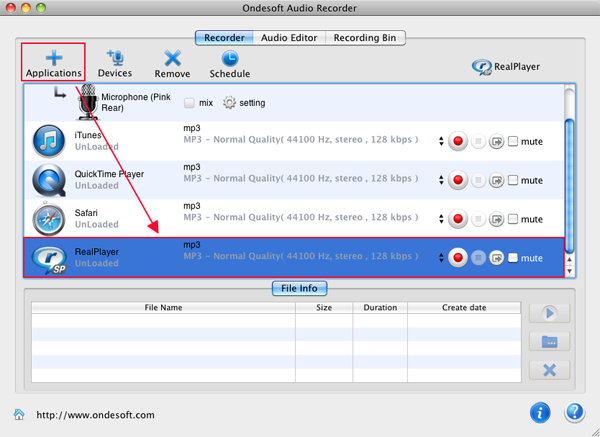
Task: Open the iTunes format stepper dropdown
Action: point(441,142)
